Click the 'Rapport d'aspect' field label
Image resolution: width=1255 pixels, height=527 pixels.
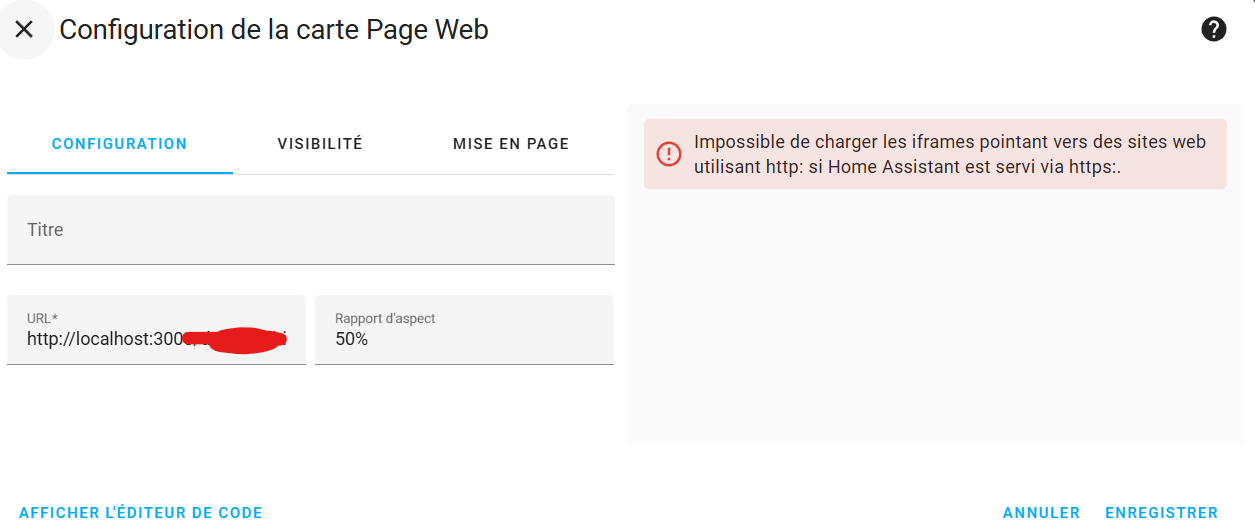coord(385,318)
